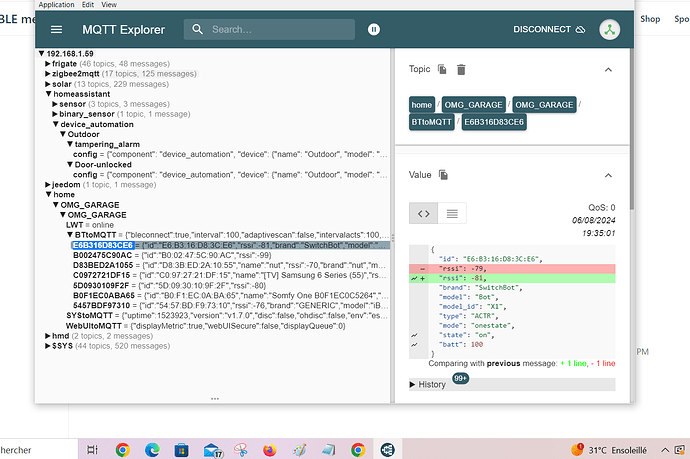Collapse the BTtoMQTT tree node
Viewport: 690px width, 459px height.
click(x=70, y=235)
